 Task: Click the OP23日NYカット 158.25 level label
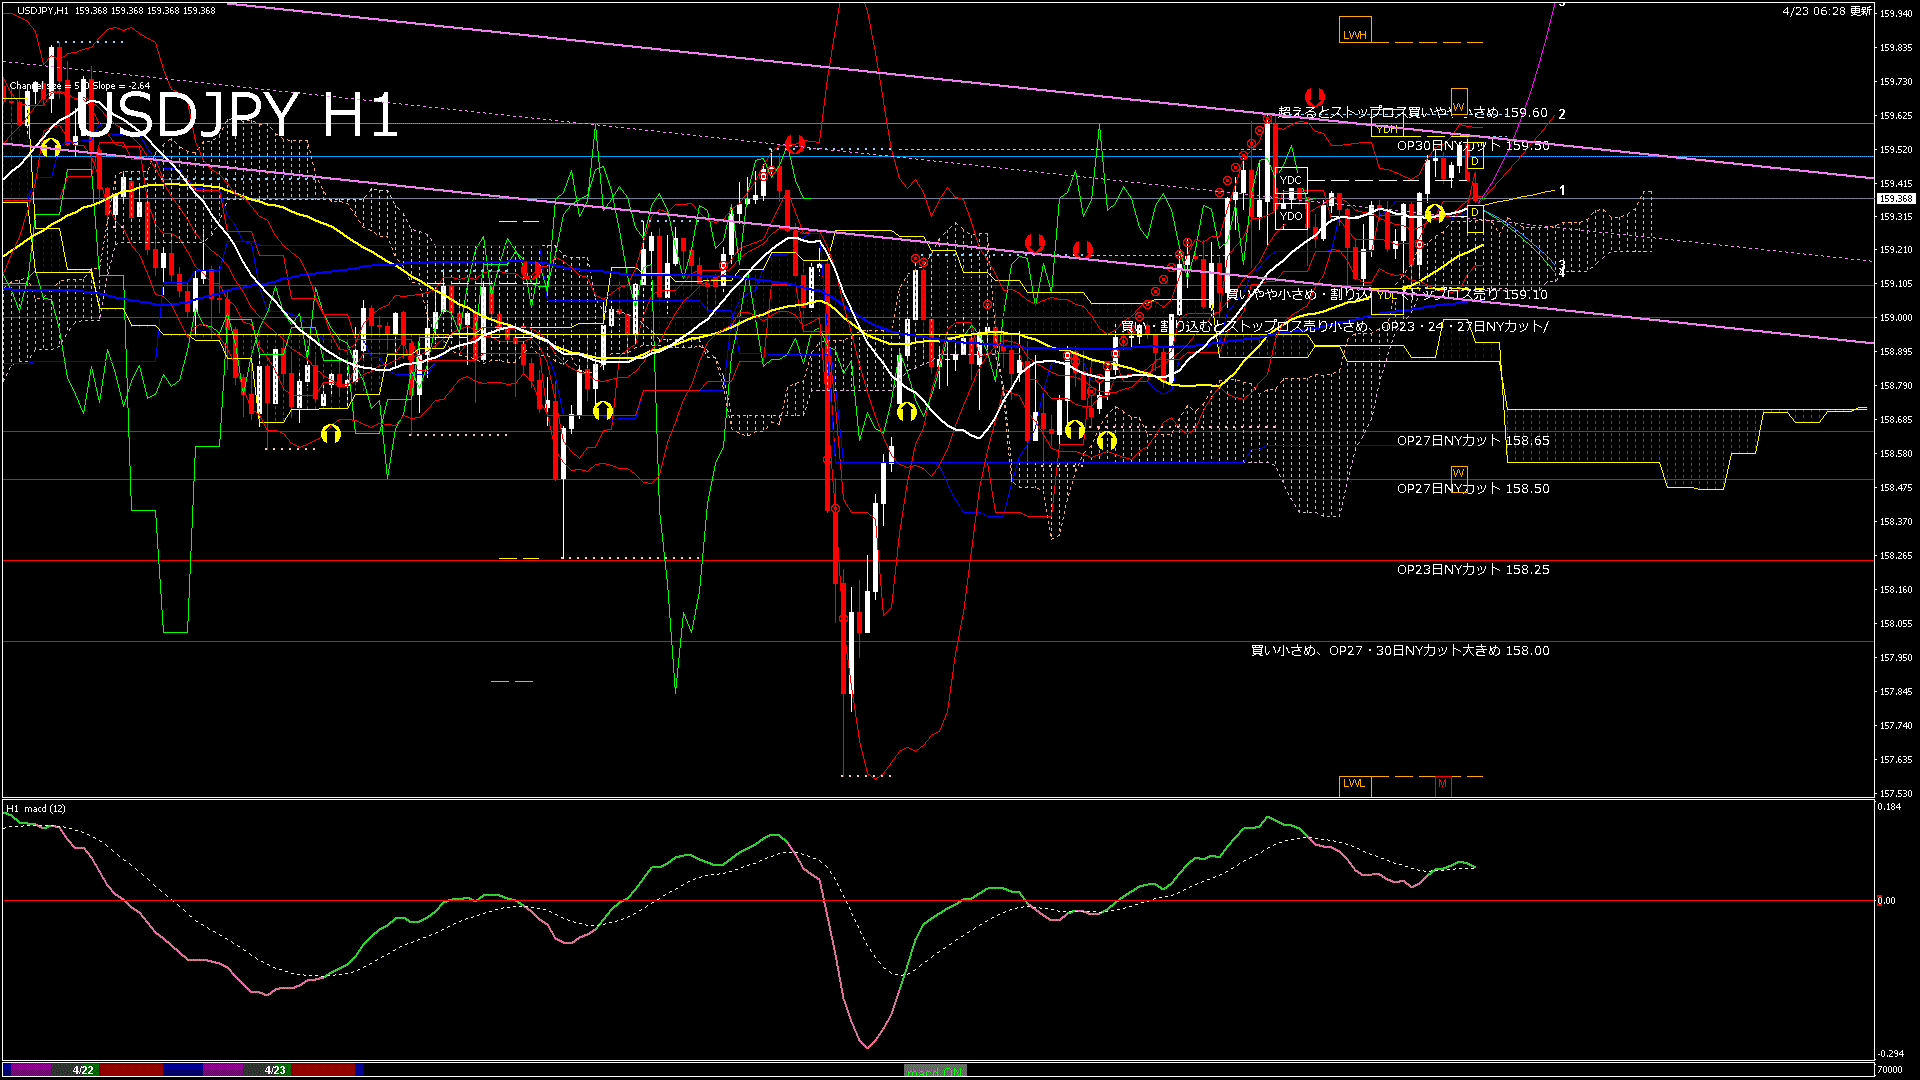click(1473, 570)
